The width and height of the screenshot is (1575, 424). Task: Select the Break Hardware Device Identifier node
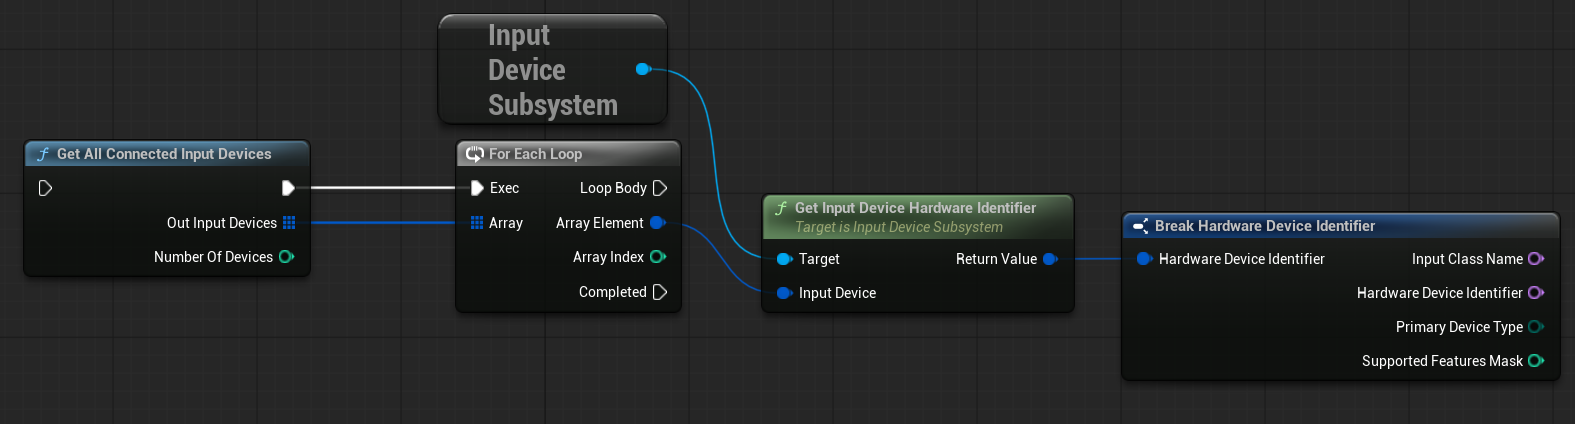pos(1264,226)
